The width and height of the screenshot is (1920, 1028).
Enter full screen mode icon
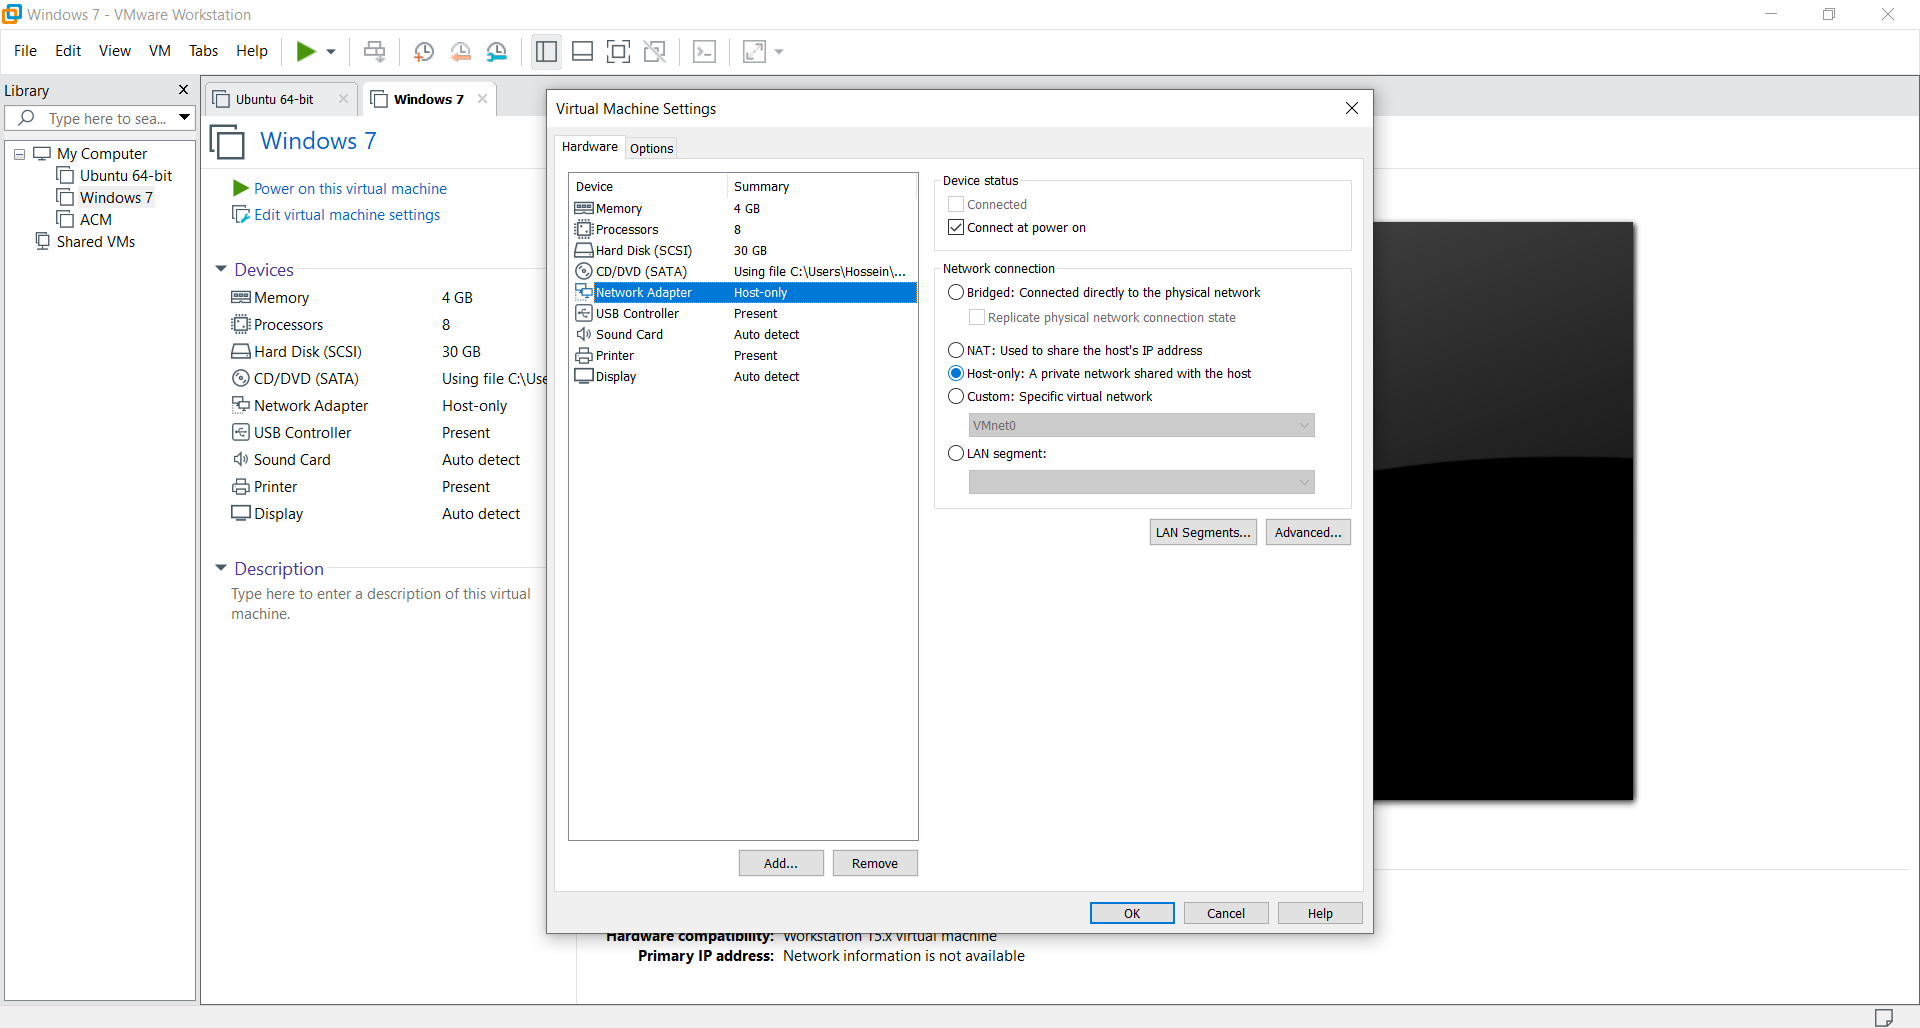point(619,51)
